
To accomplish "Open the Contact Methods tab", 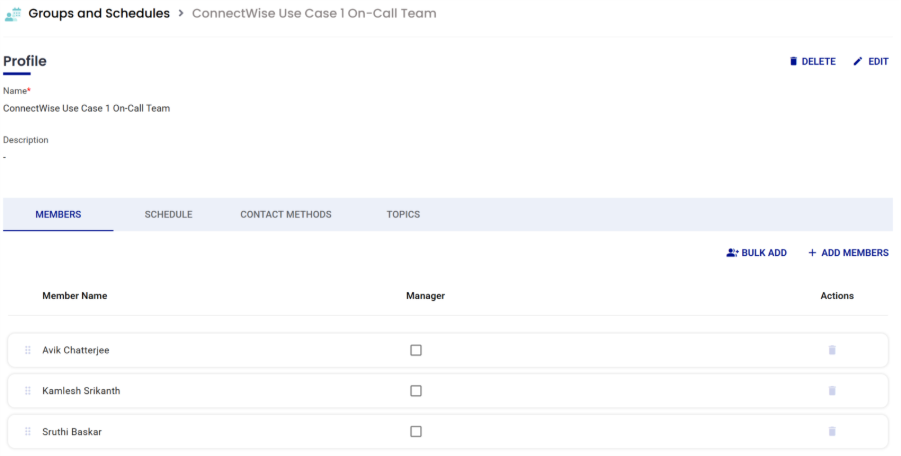I will click(286, 214).
